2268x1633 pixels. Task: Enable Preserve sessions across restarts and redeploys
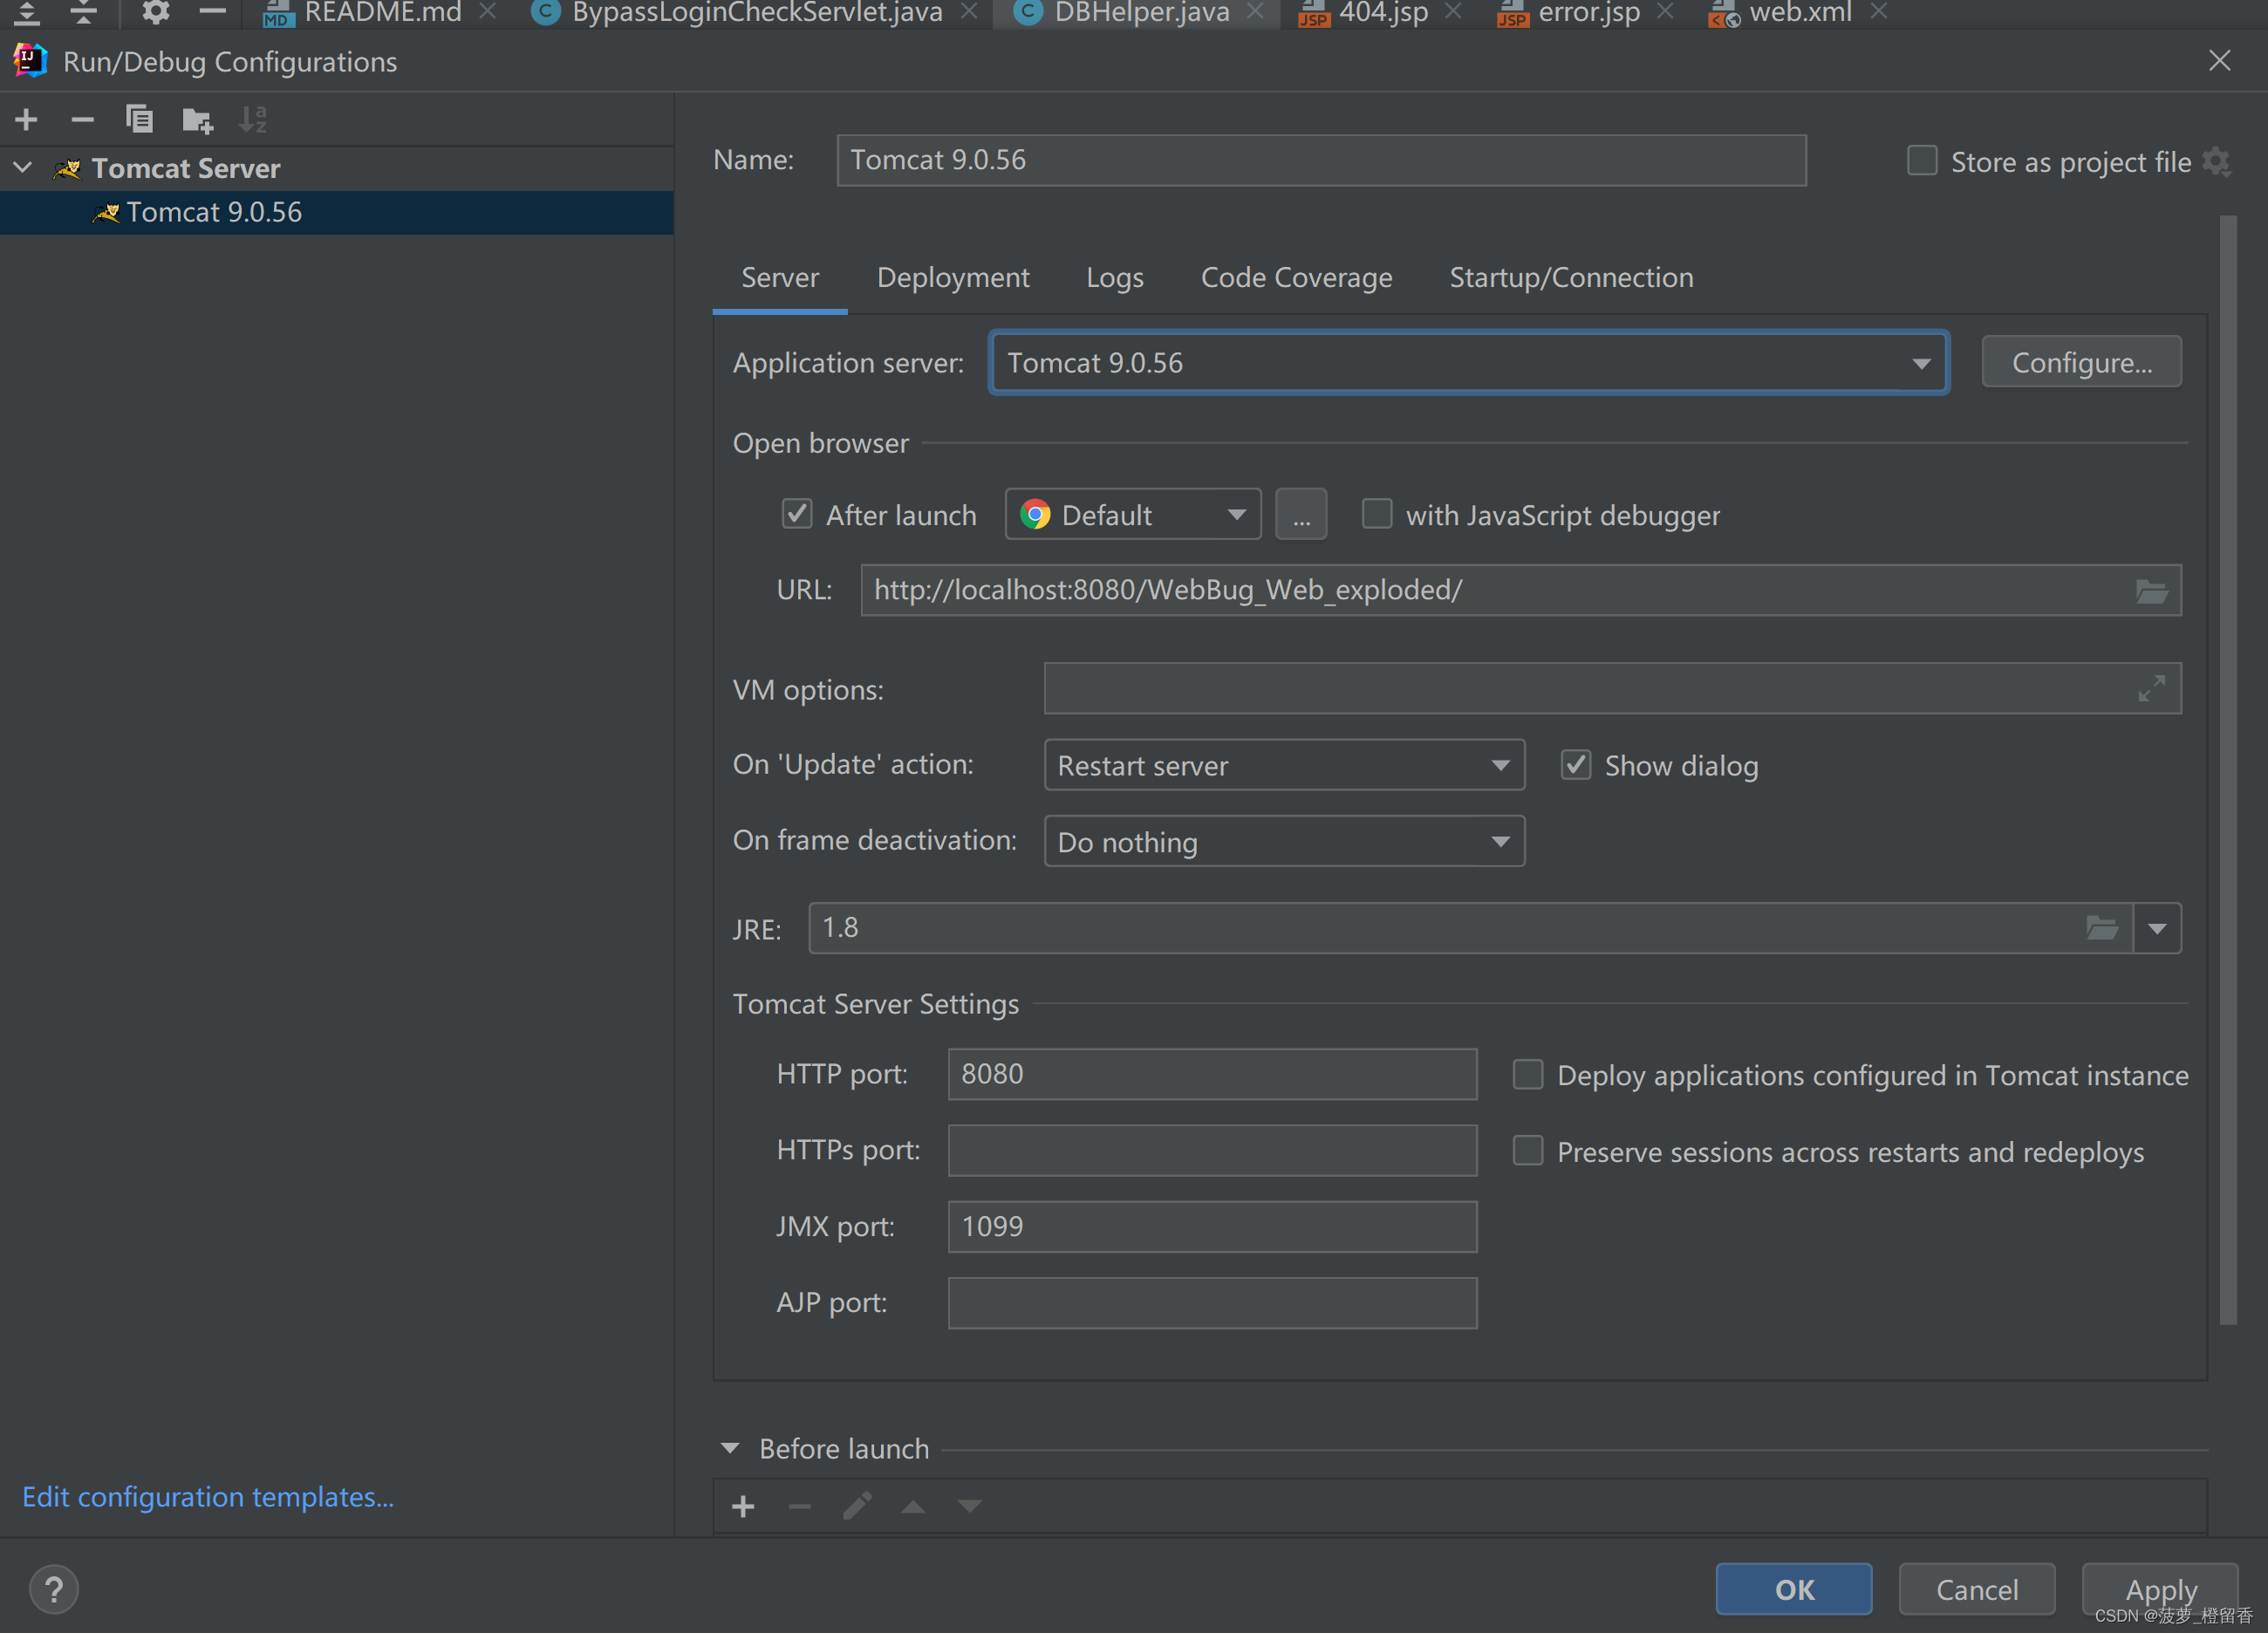(x=1528, y=1151)
